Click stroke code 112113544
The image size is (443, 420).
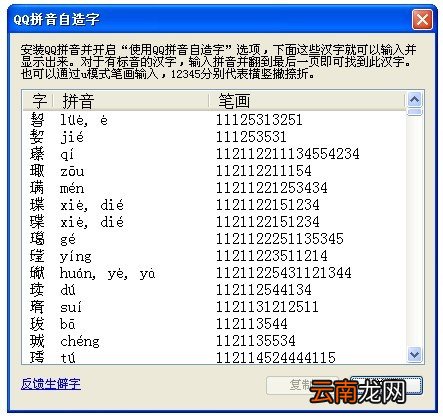pyautogui.click(x=252, y=324)
